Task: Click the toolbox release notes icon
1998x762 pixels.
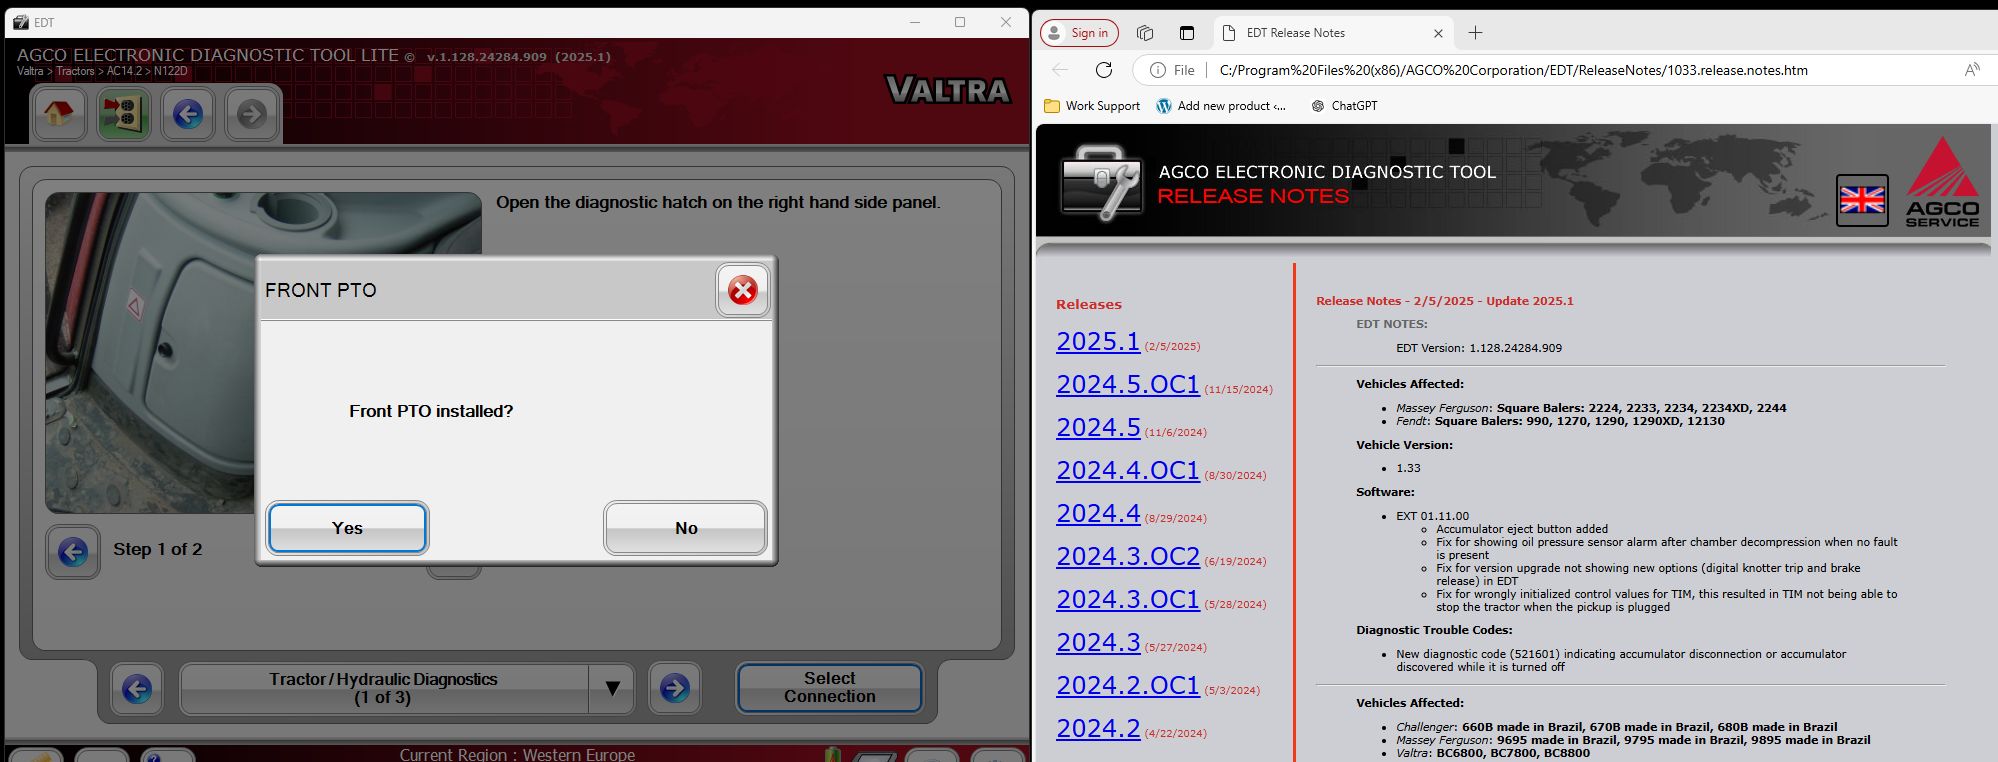Action: point(1100,182)
